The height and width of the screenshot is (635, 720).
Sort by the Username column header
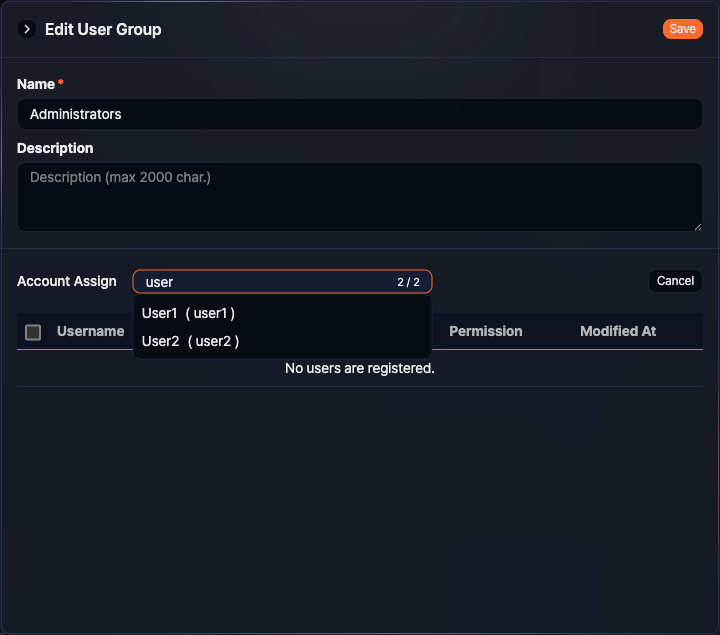[x=90, y=331]
